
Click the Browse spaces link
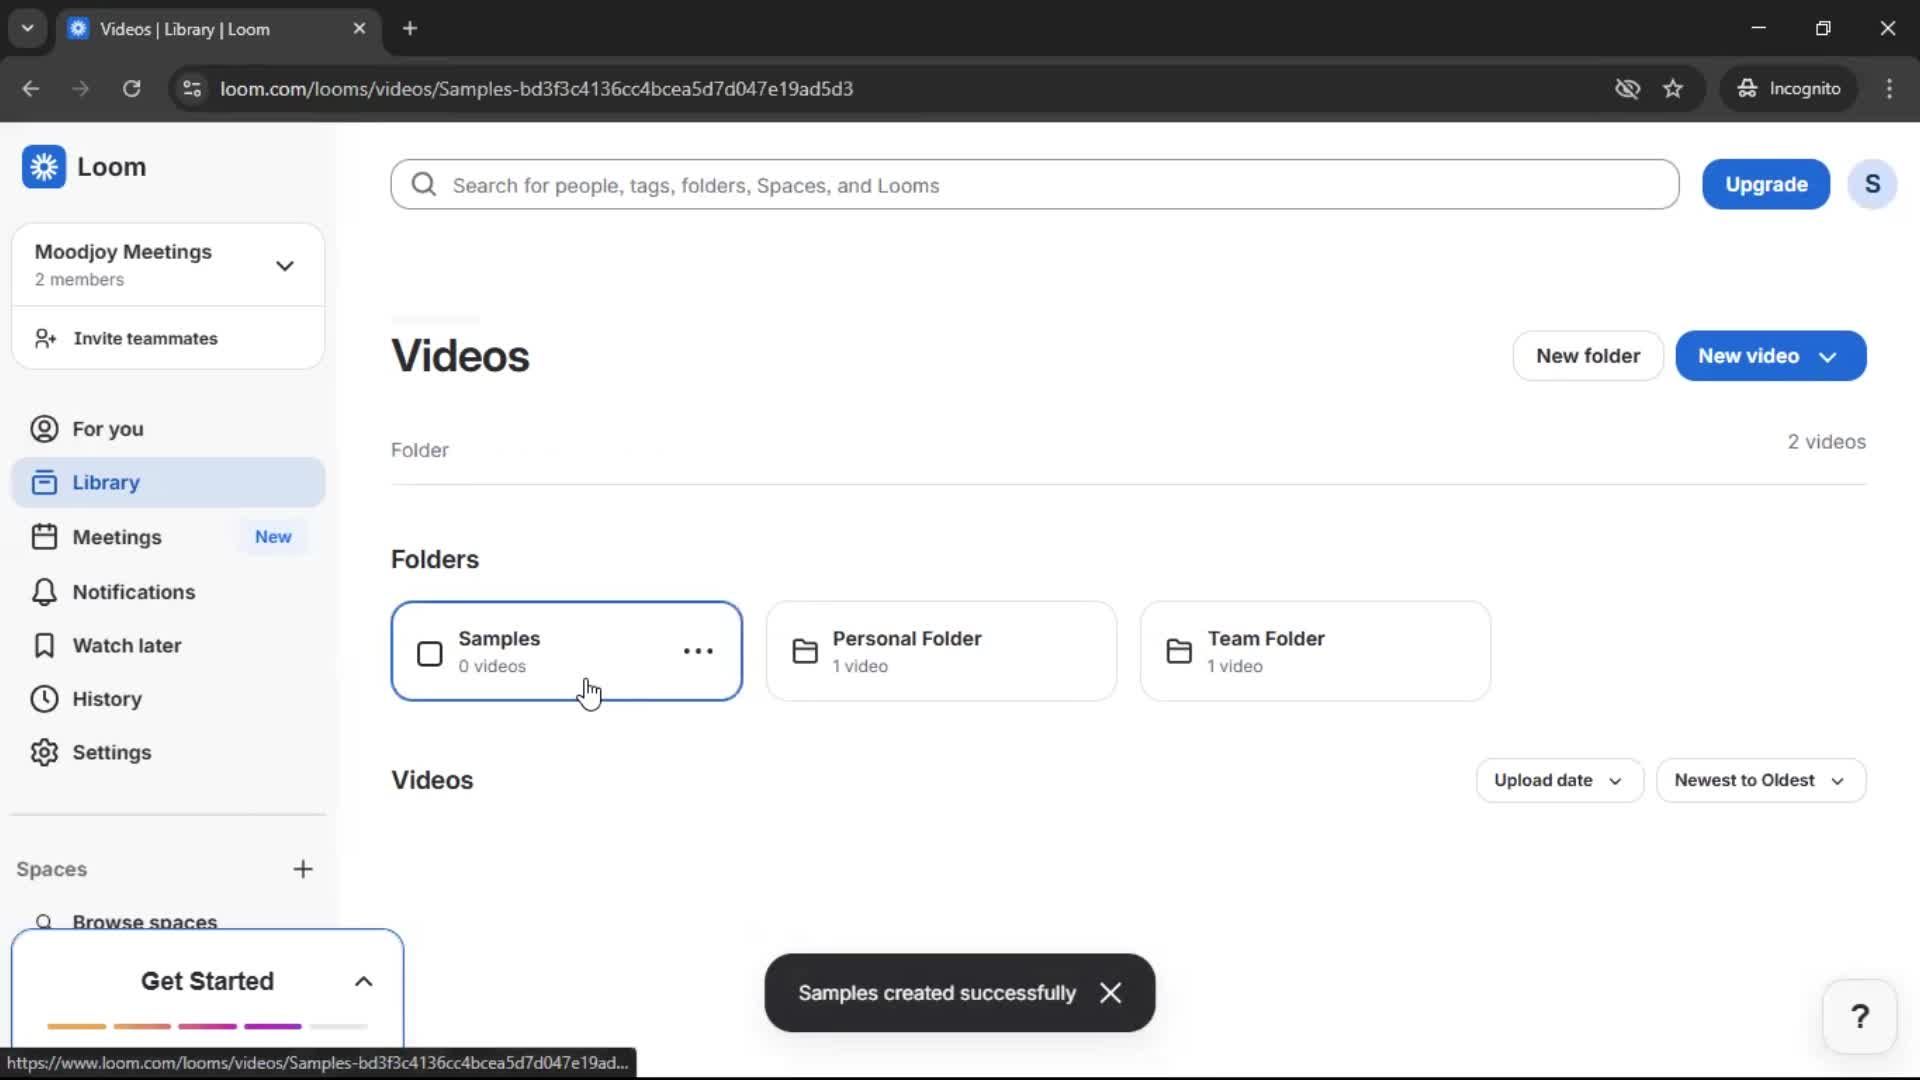pyautogui.click(x=147, y=920)
